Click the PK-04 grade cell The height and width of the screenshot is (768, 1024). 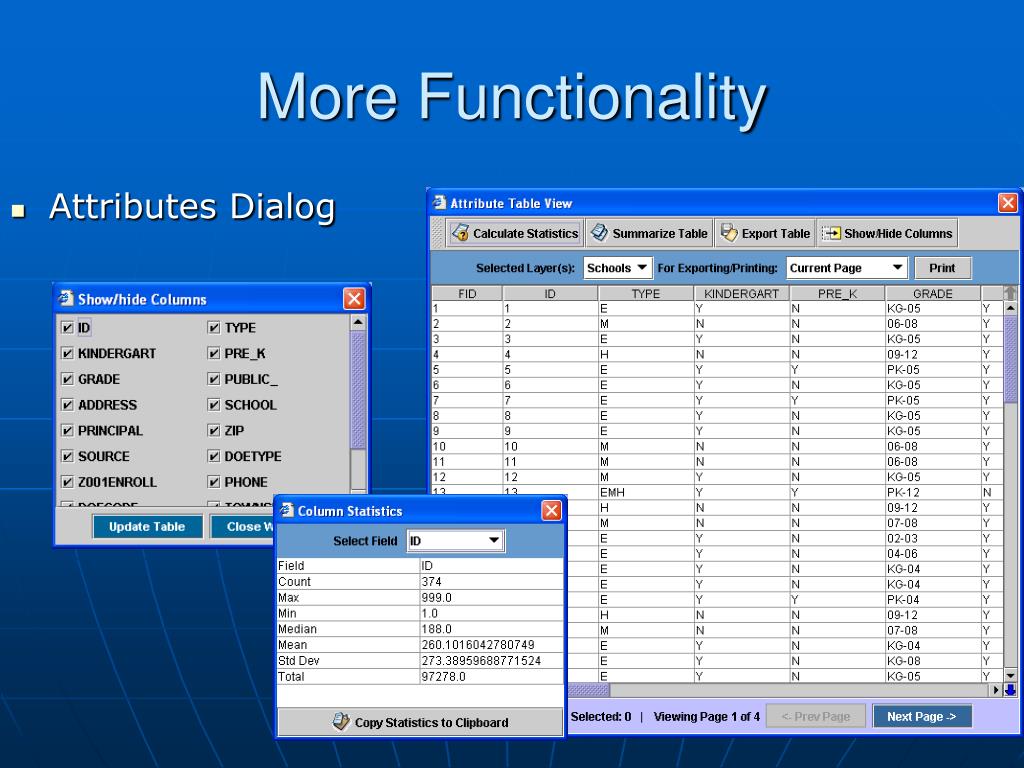933,600
